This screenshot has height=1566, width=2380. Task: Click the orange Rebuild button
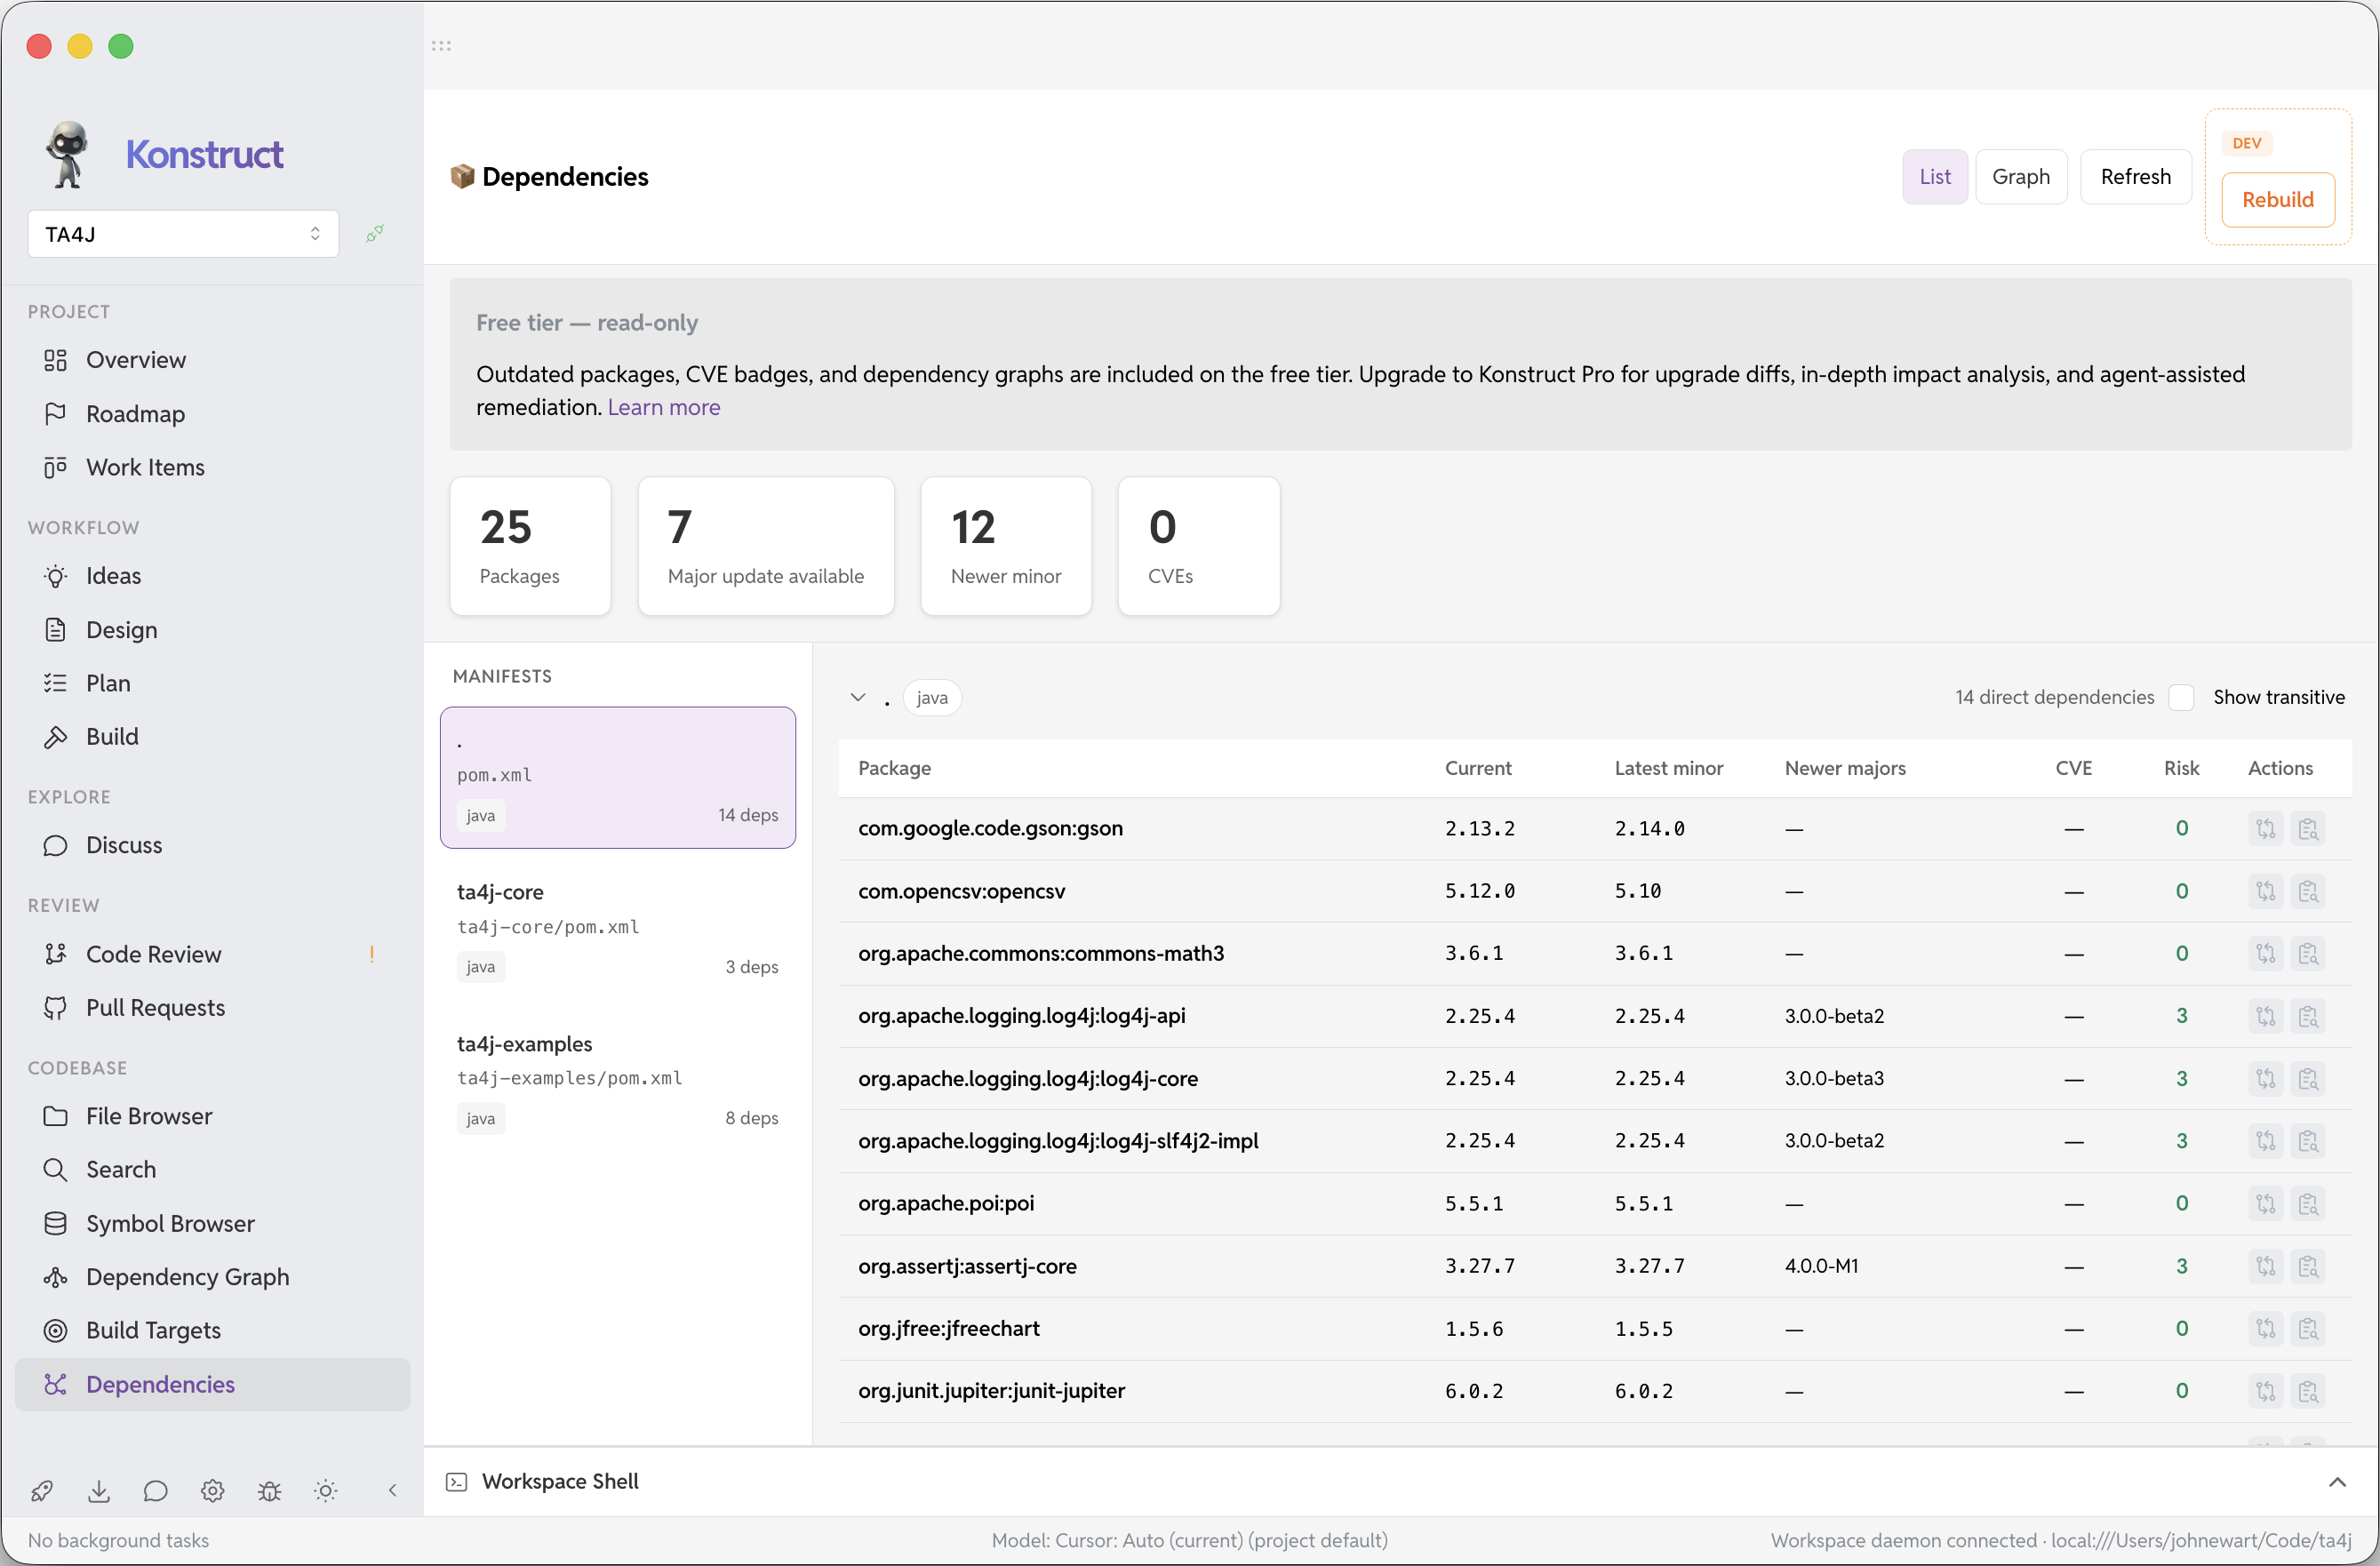(2277, 200)
